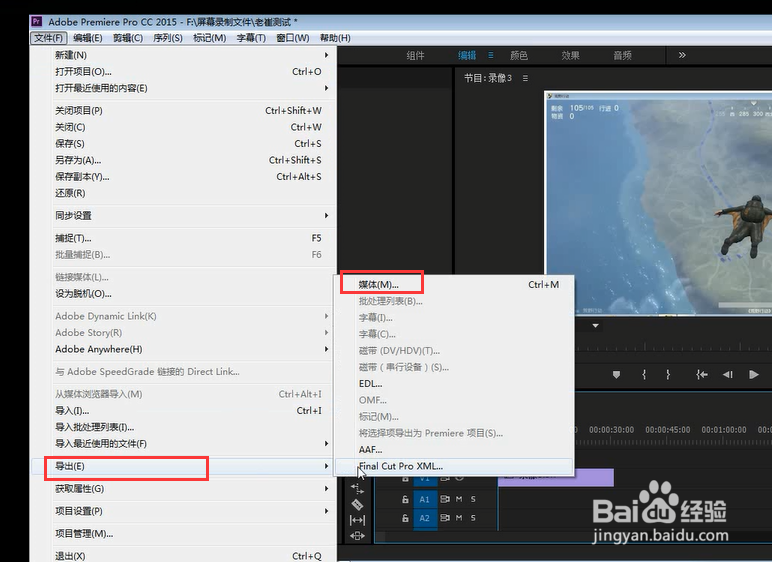Select the Slide tool icon

tap(357, 536)
